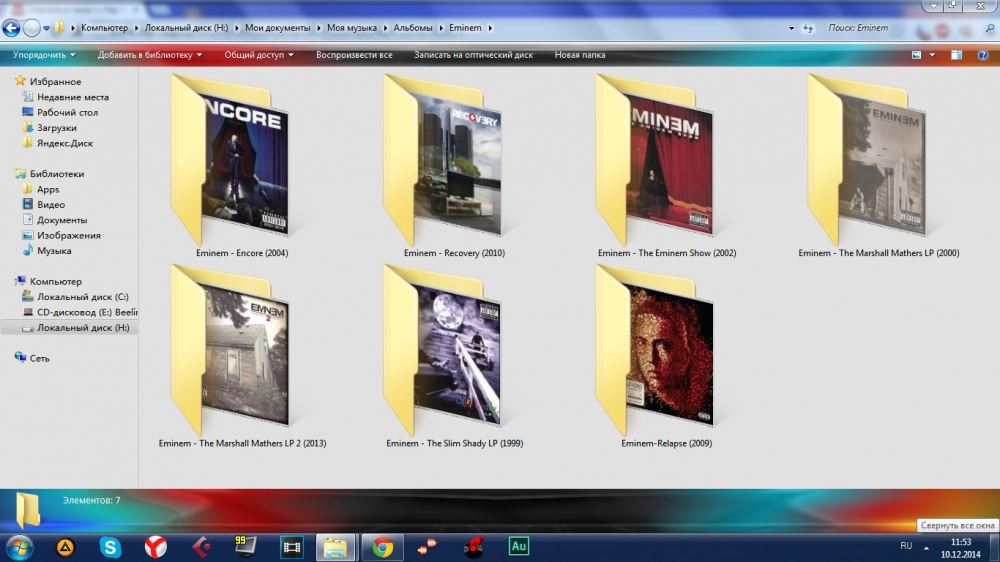The height and width of the screenshot is (562, 1000).
Task: Navigate to Моя музыка in breadcrumb
Action: pyautogui.click(x=352, y=28)
